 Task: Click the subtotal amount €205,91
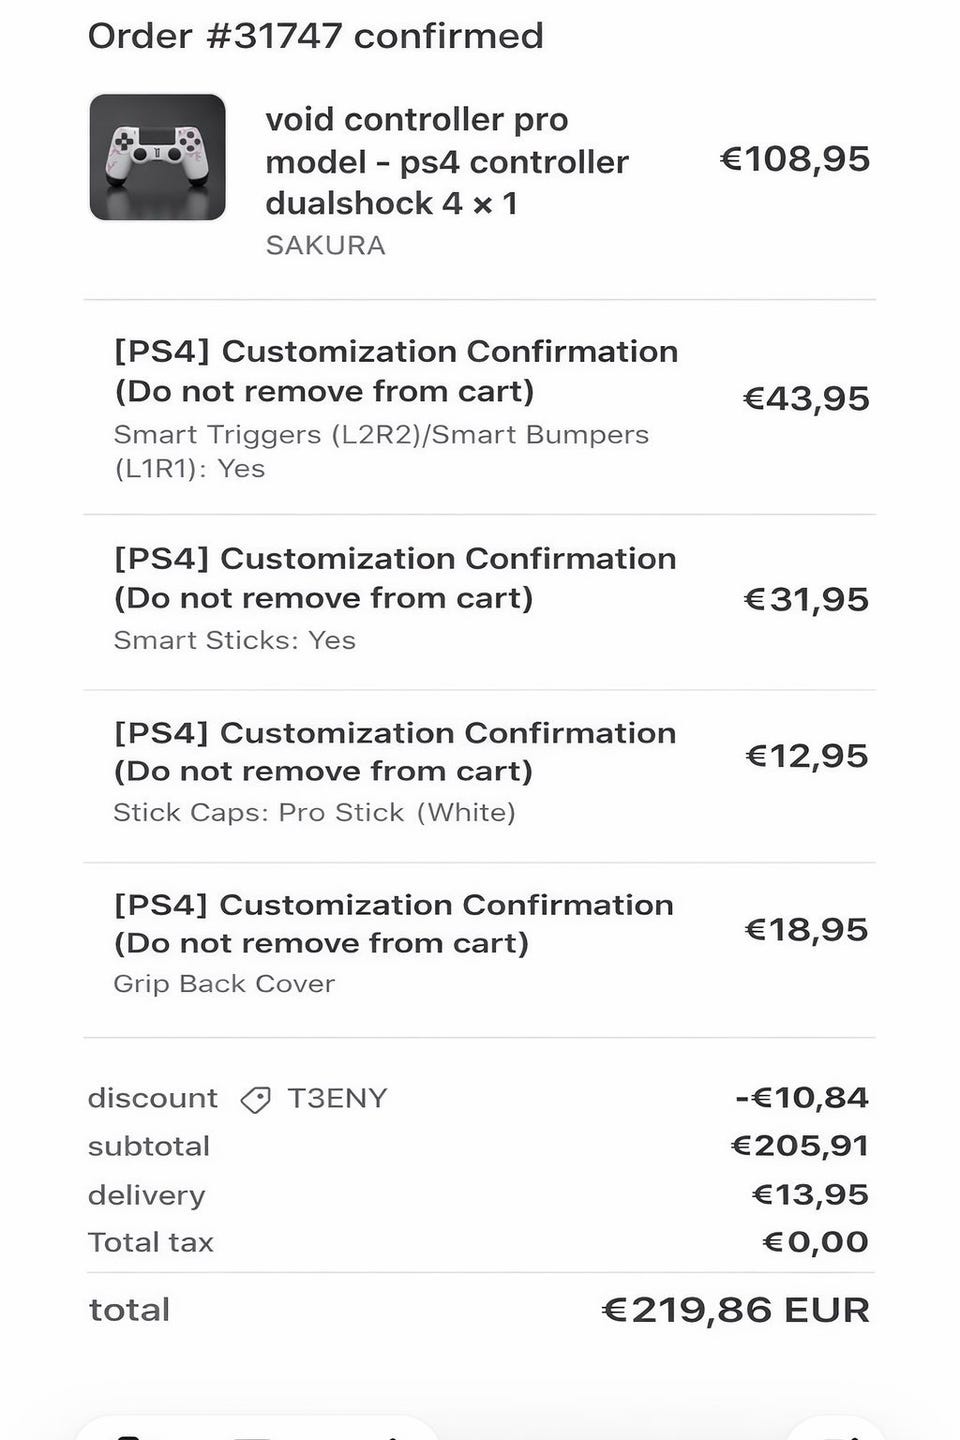pyautogui.click(x=800, y=1145)
